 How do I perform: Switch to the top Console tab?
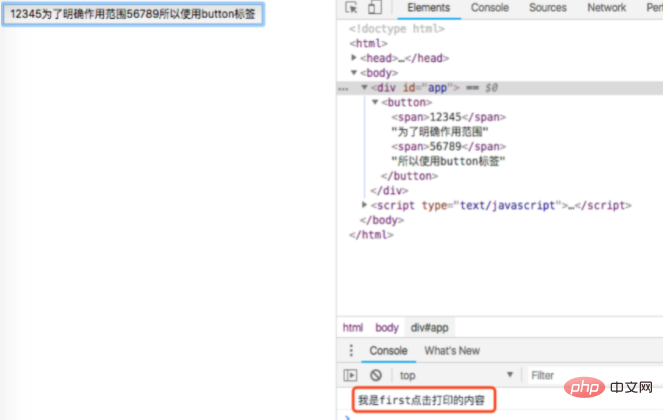tap(489, 8)
